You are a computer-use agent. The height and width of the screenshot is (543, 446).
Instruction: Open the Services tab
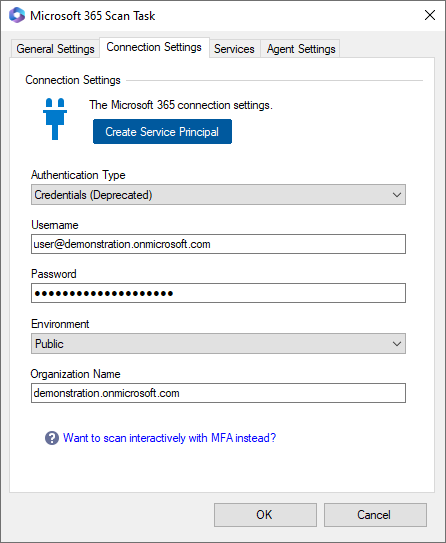(x=234, y=49)
